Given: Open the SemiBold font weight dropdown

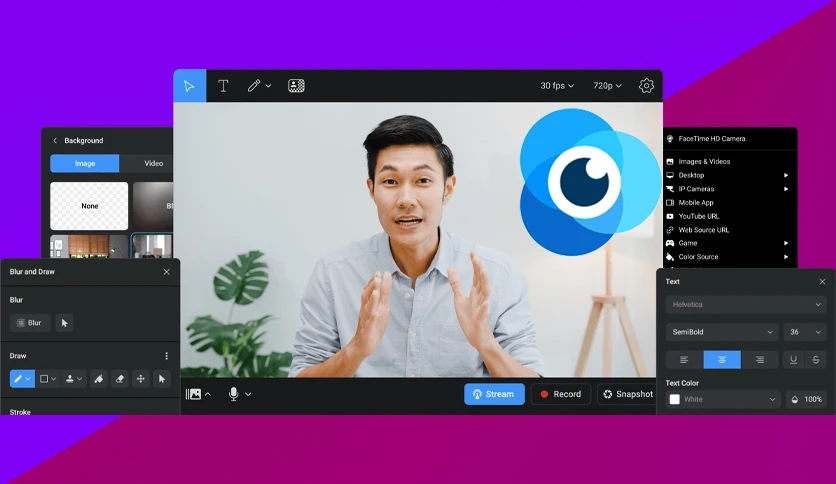Looking at the screenshot, I should (722, 332).
